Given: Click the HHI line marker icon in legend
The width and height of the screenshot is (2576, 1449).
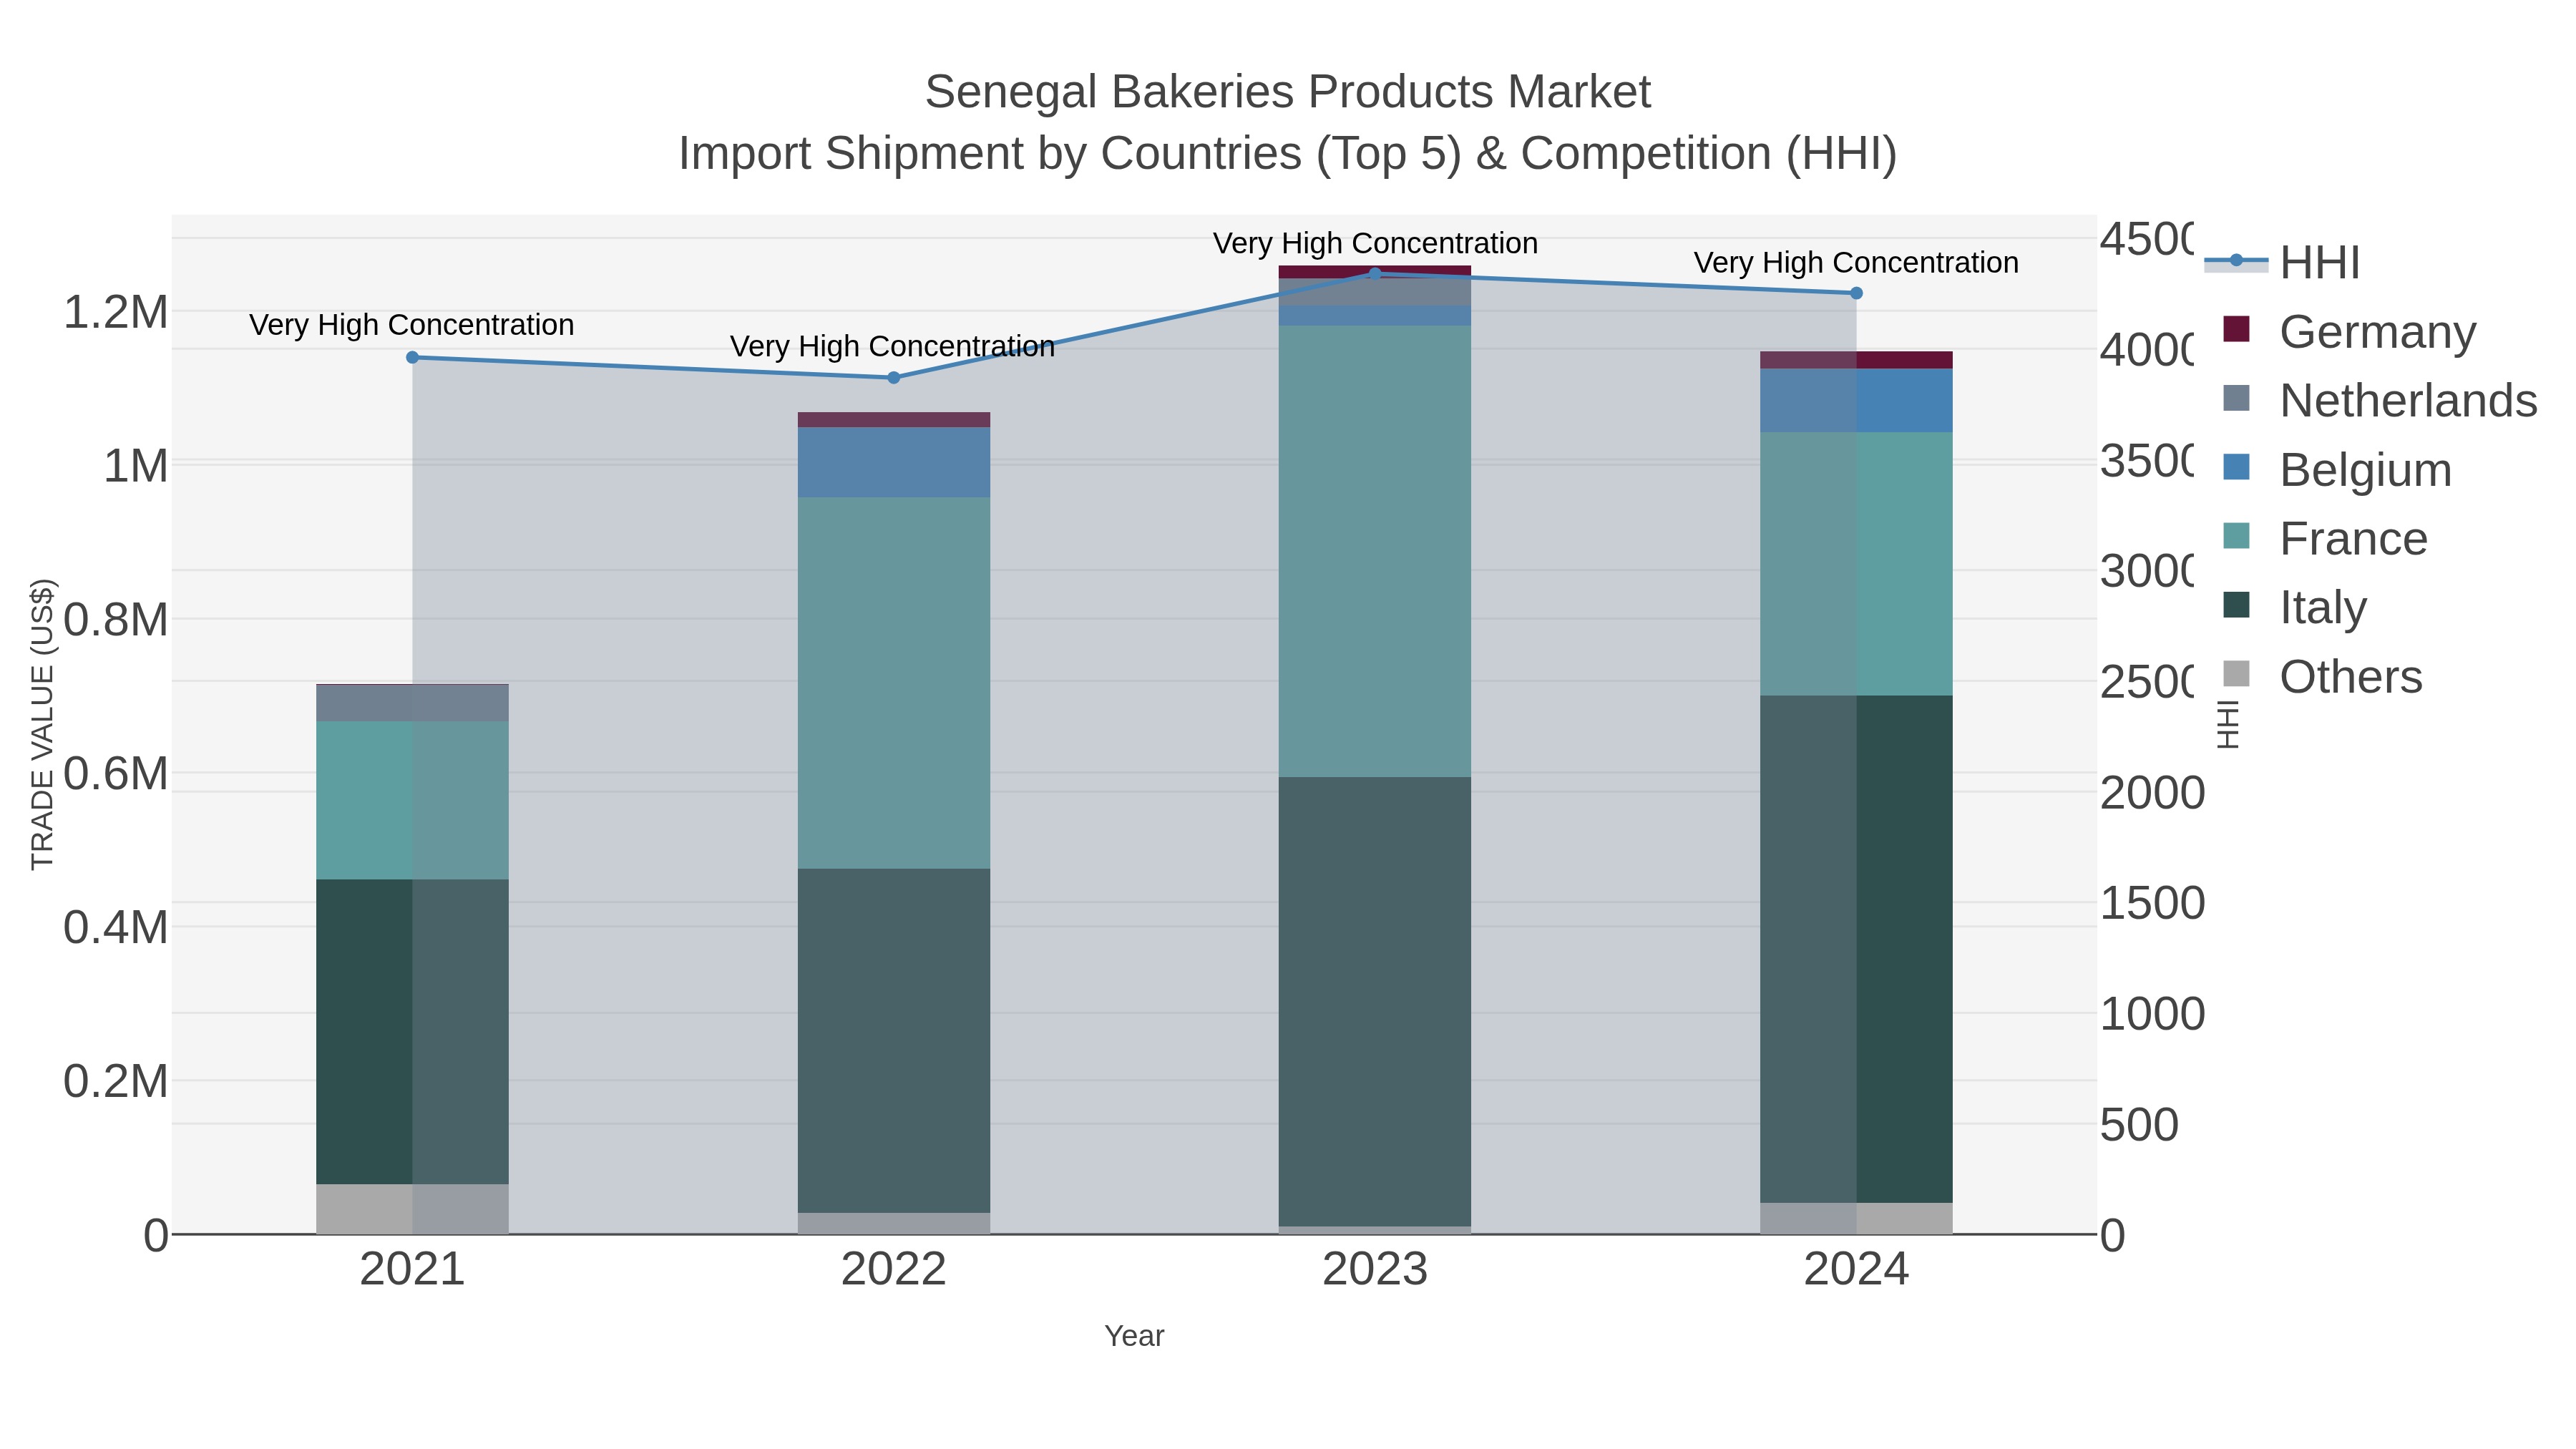Looking at the screenshot, I should pos(2236,261).
